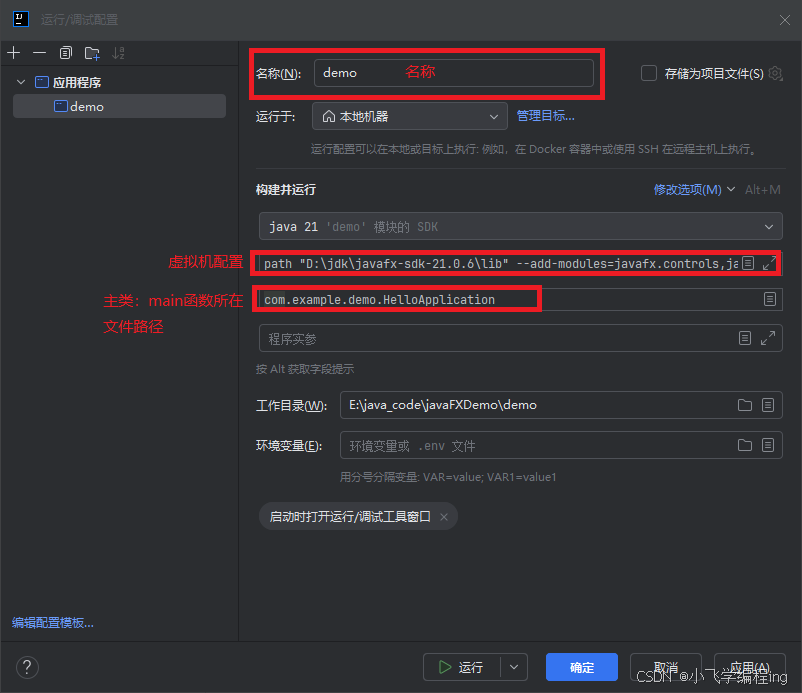Close the 运行/调试配置 dialog

(785, 20)
